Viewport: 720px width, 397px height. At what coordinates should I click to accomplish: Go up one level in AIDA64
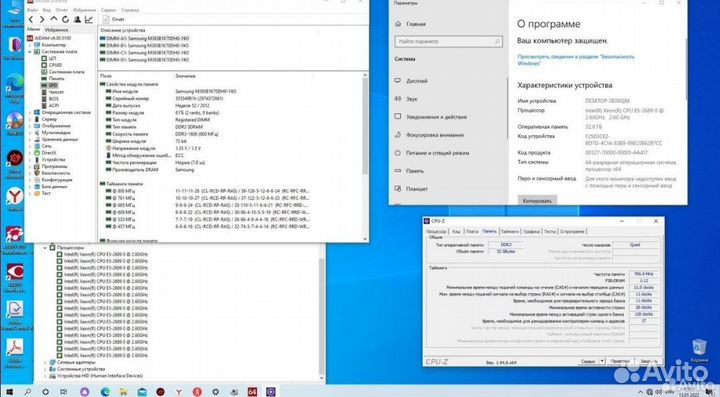coord(54,19)
